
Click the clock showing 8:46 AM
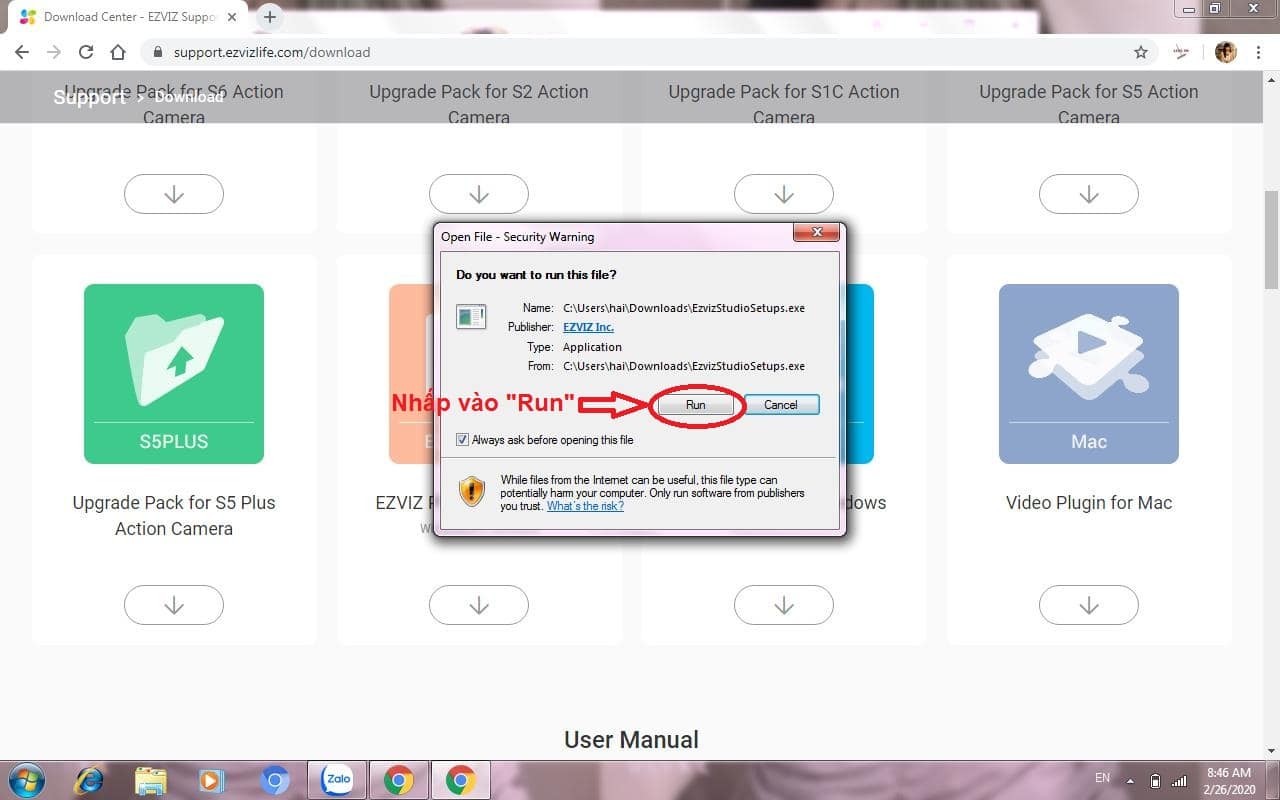(1227, 780)
